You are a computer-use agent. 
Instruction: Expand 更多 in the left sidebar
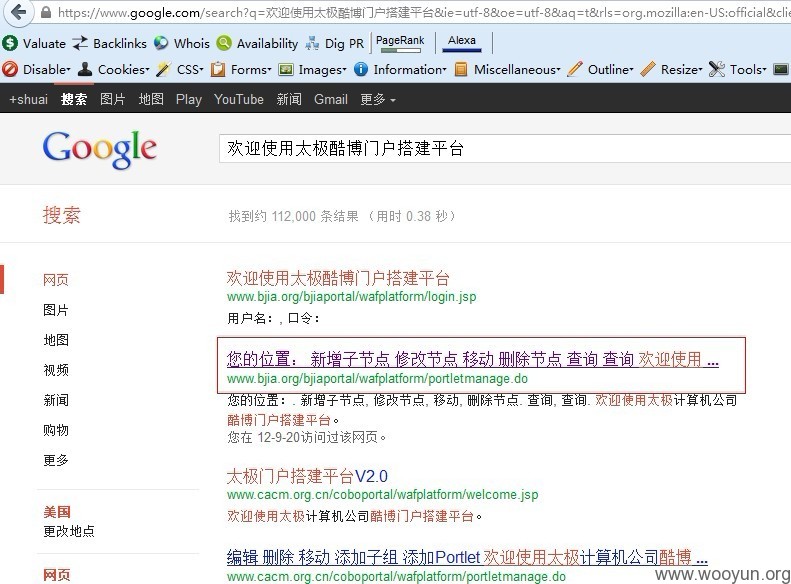click(x=55, y=460)
